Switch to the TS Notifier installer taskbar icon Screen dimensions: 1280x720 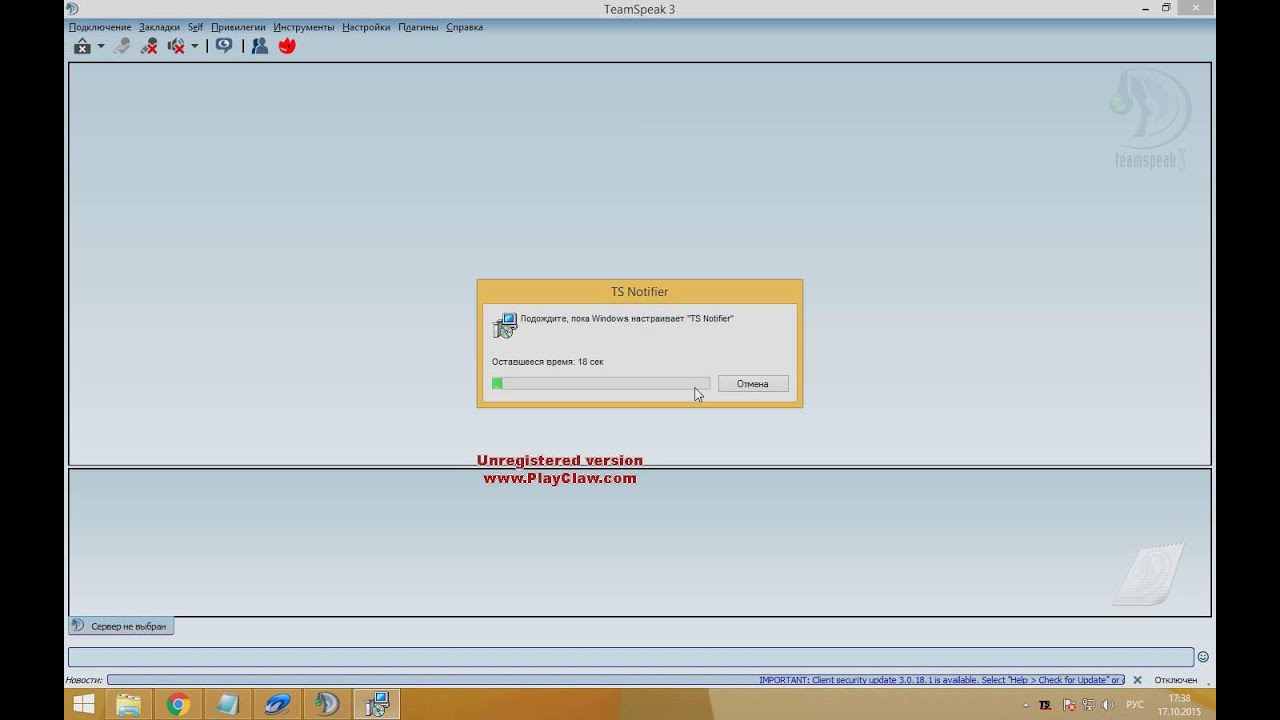[377, 705]
